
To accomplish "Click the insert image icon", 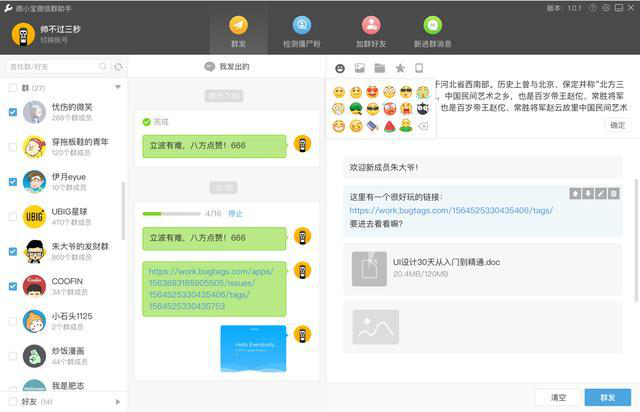I will [x=359, y=68].
